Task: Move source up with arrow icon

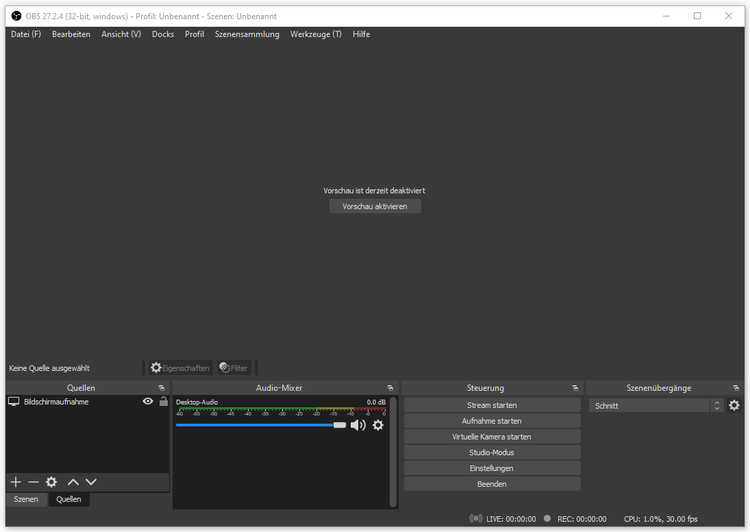Action: point(73,482)
